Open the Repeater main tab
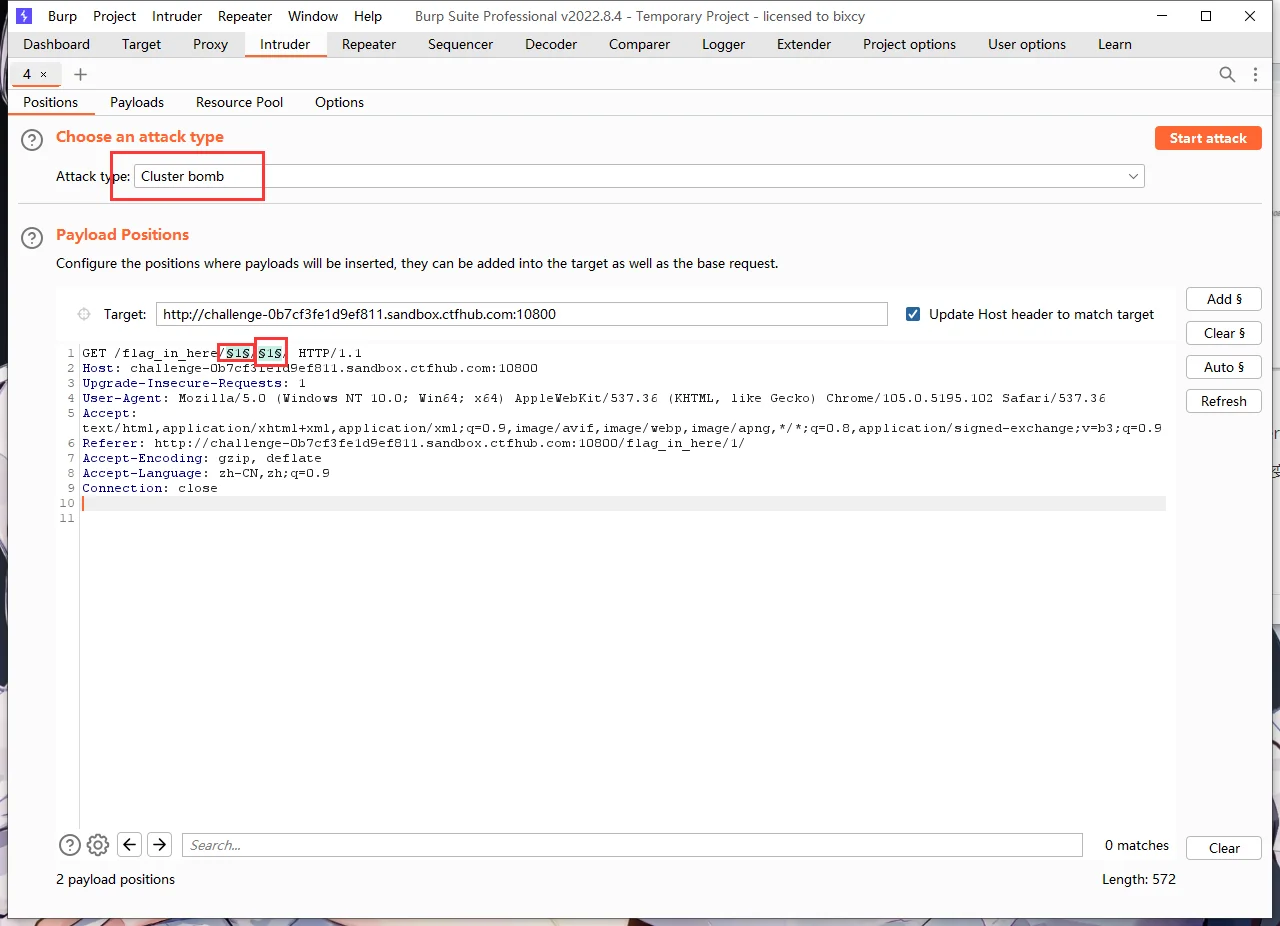1280x926 pixels. pos(369,44)
